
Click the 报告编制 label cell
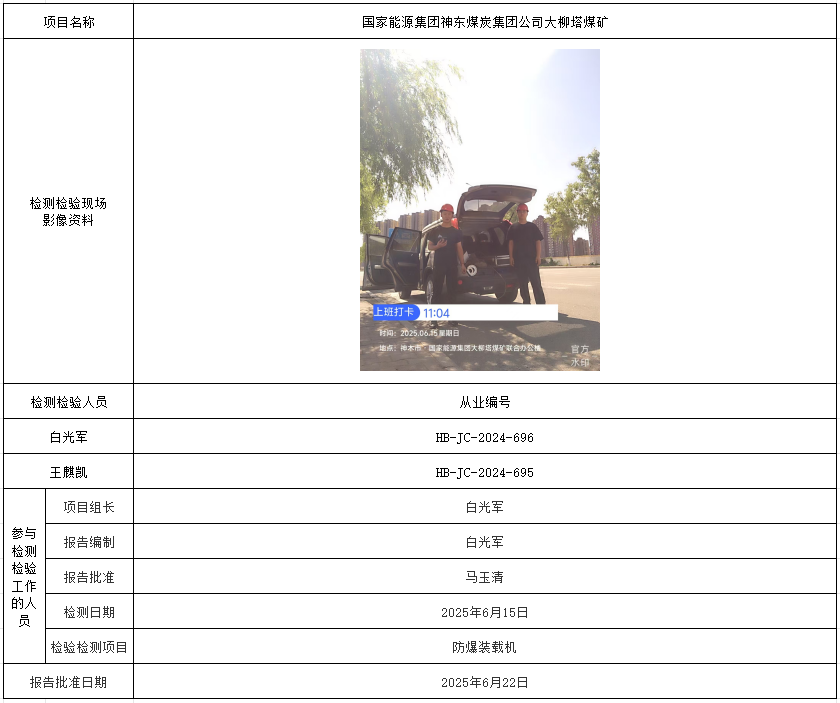(x=89, y=542)
